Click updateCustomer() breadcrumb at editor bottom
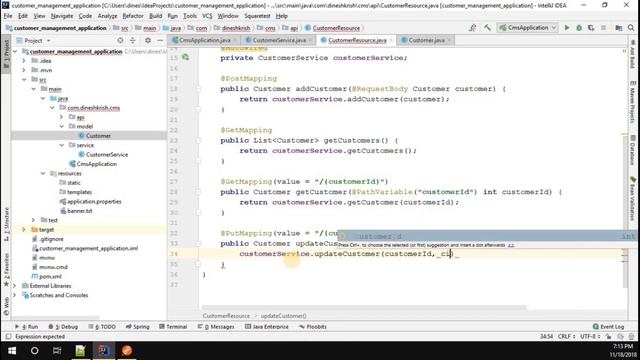 [283, 316]
